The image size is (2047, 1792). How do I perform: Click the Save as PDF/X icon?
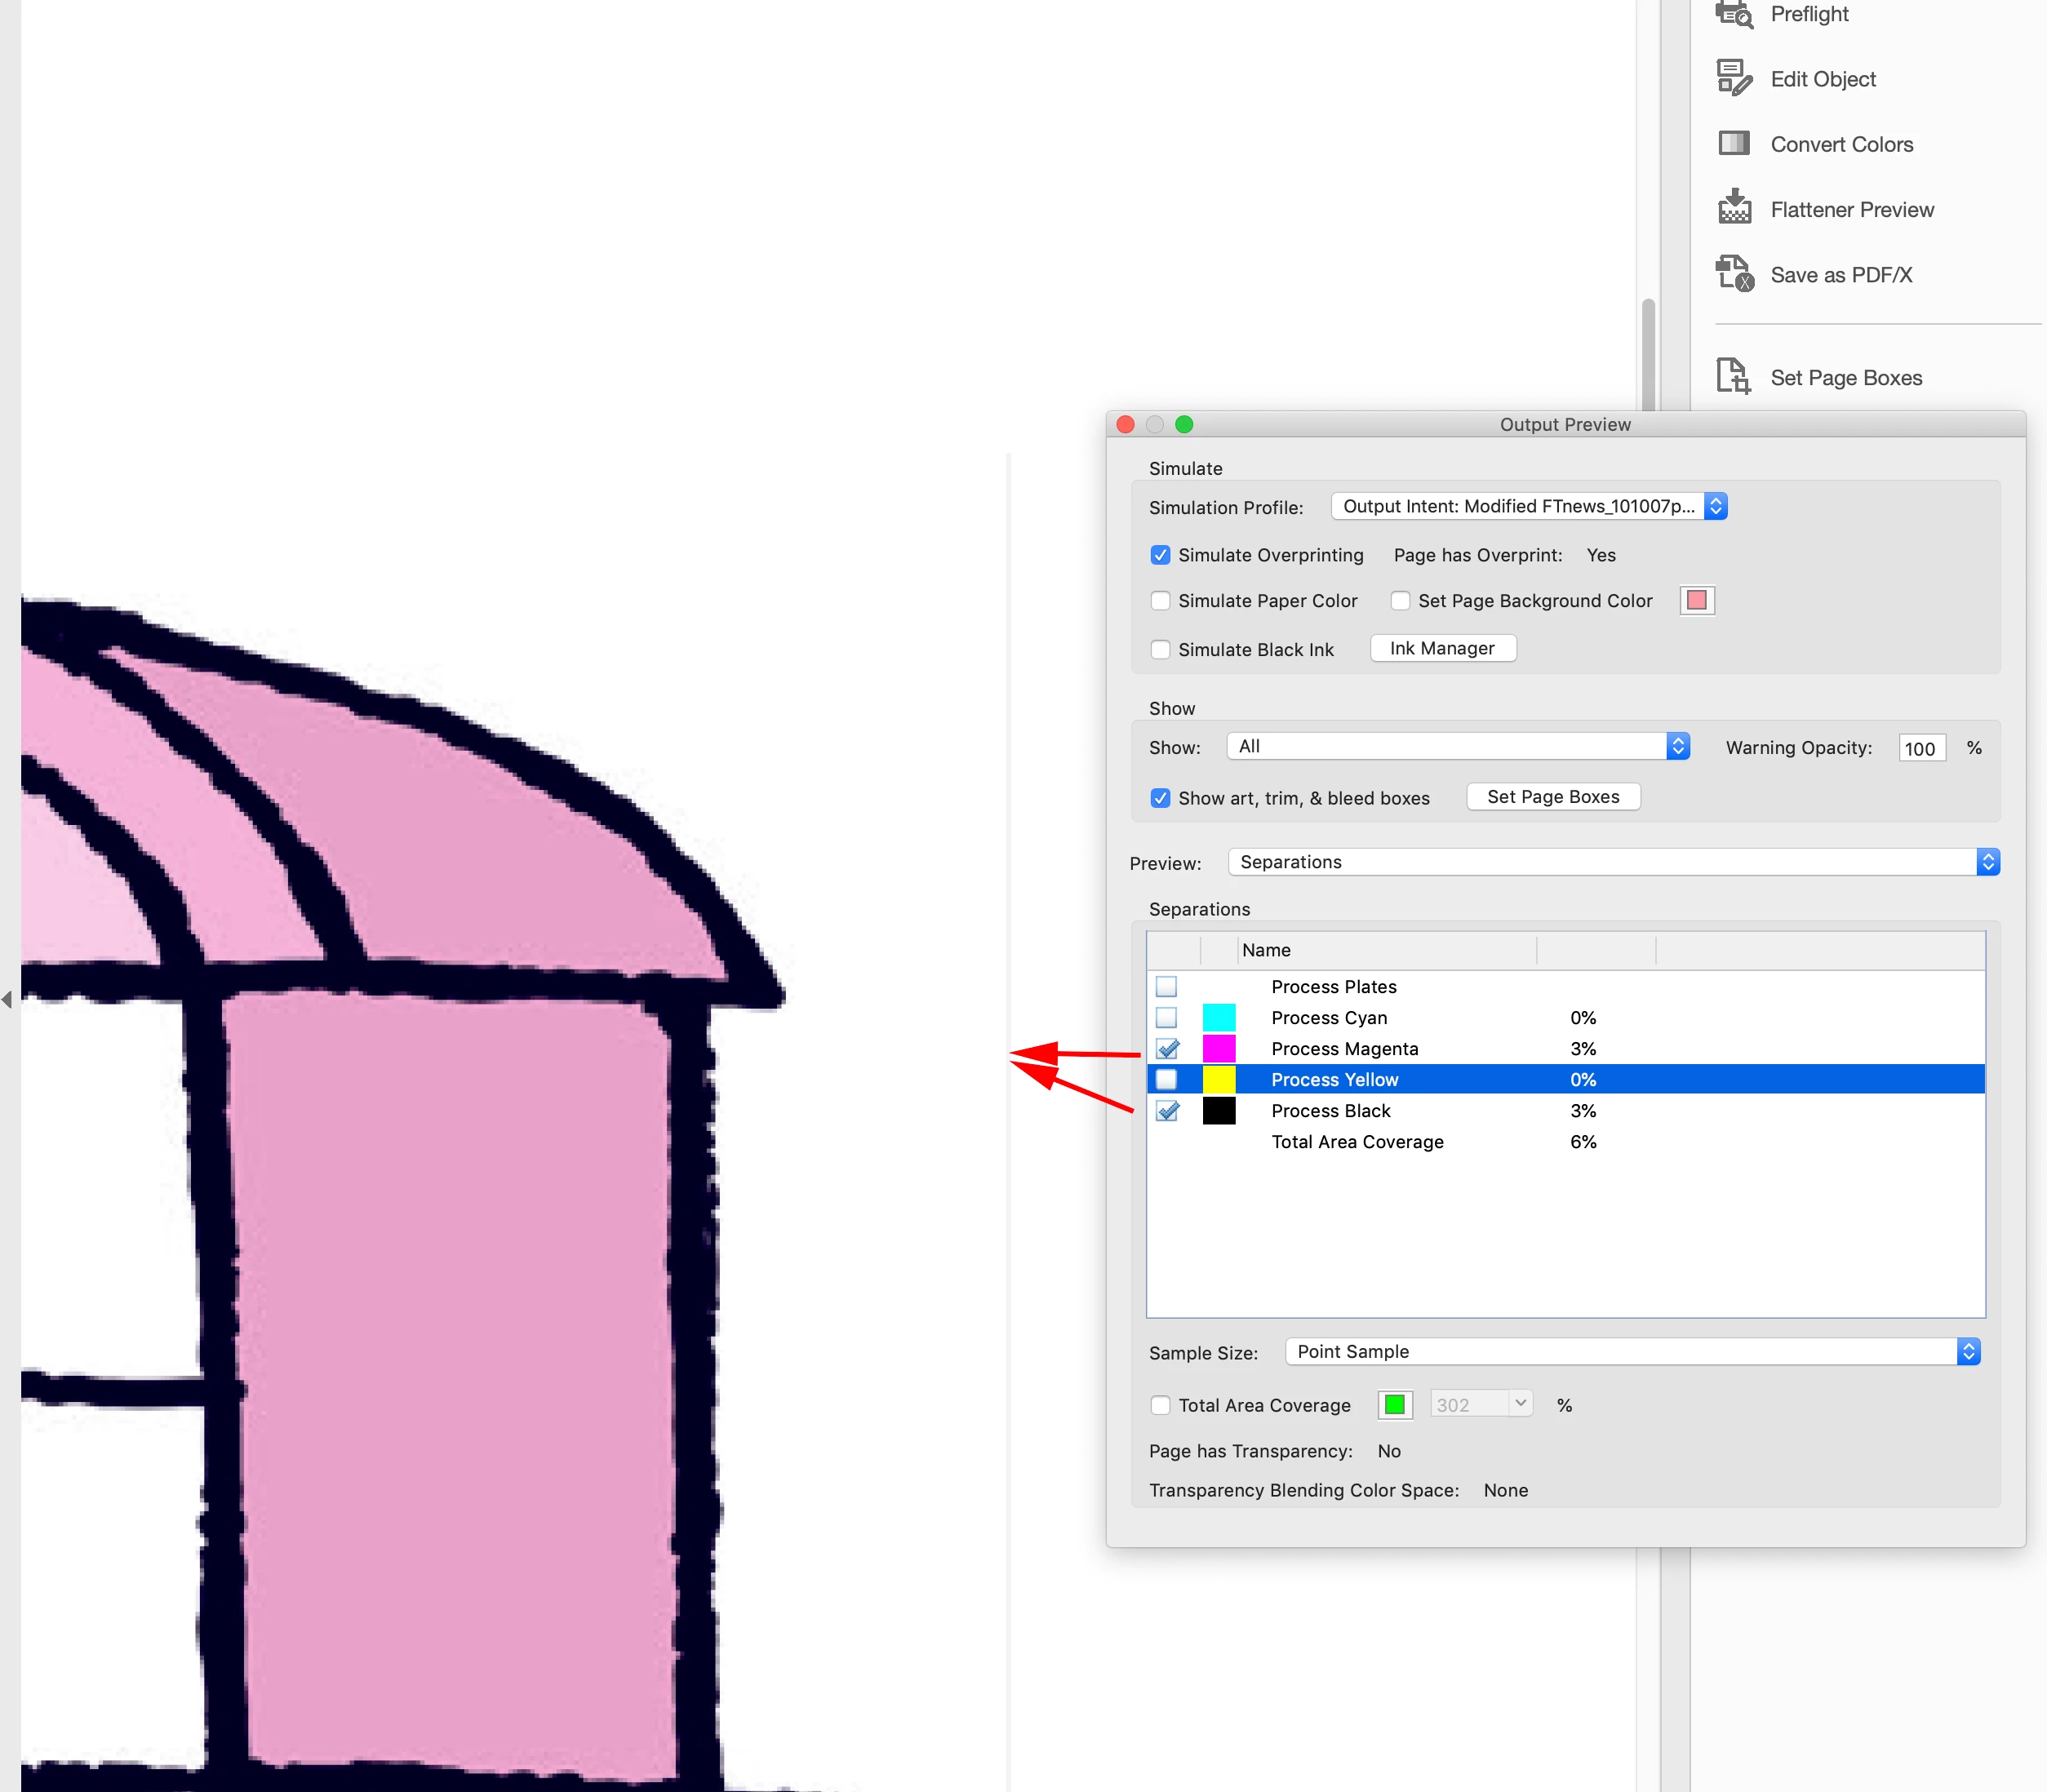pyautogui.click(x=1734, y=274)
